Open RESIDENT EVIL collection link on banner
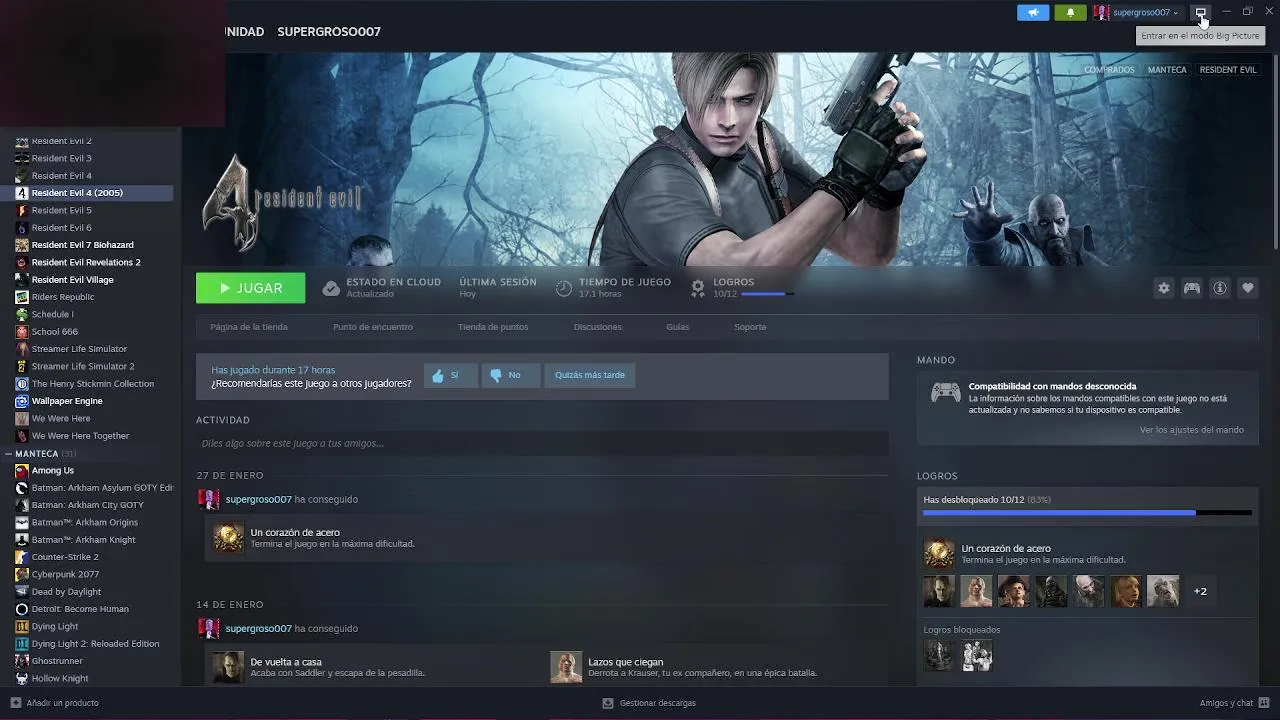 [1228, 70]
